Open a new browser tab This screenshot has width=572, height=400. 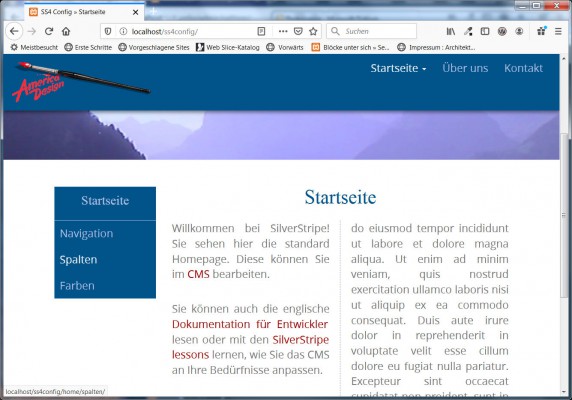click(x=154, y=11)
